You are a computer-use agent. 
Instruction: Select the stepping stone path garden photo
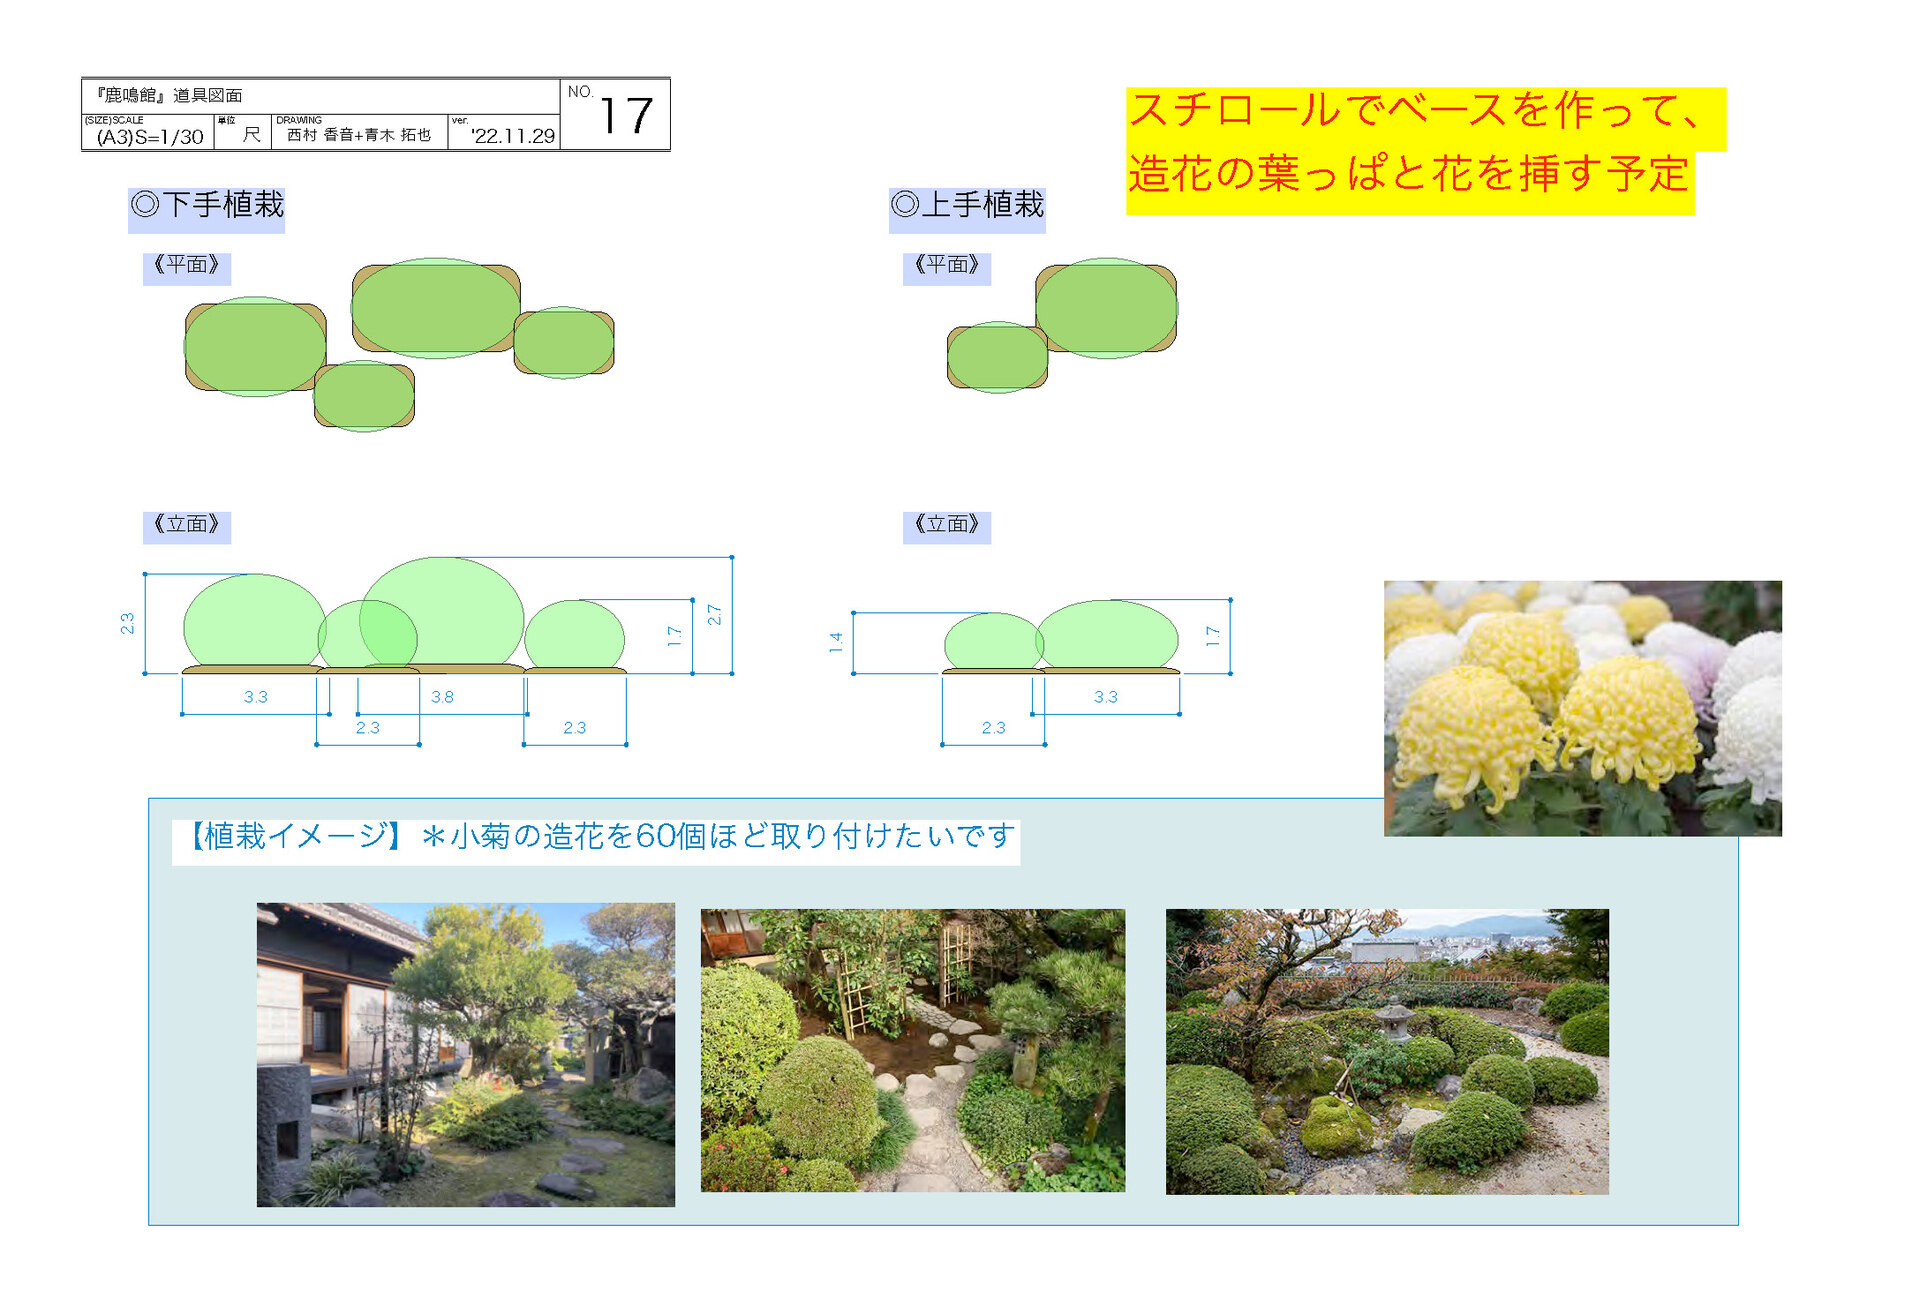click(912, 1049)
